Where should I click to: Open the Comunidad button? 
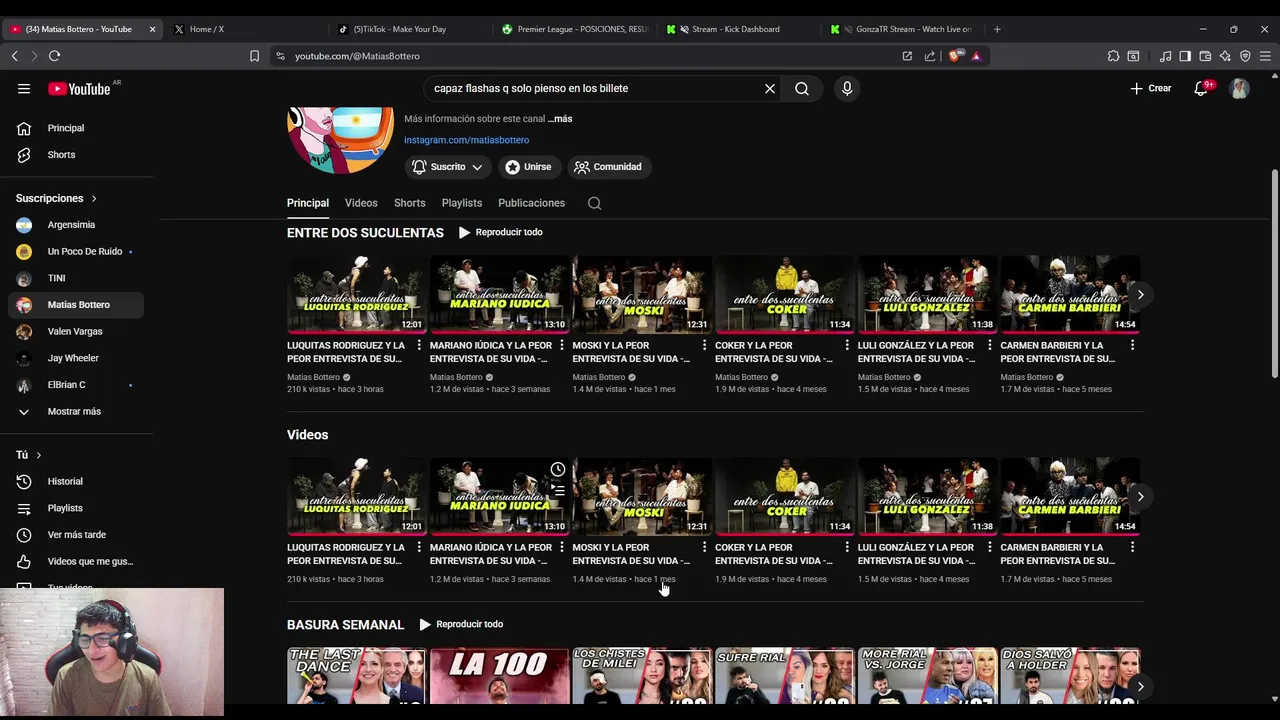click(x=608, y=167)
